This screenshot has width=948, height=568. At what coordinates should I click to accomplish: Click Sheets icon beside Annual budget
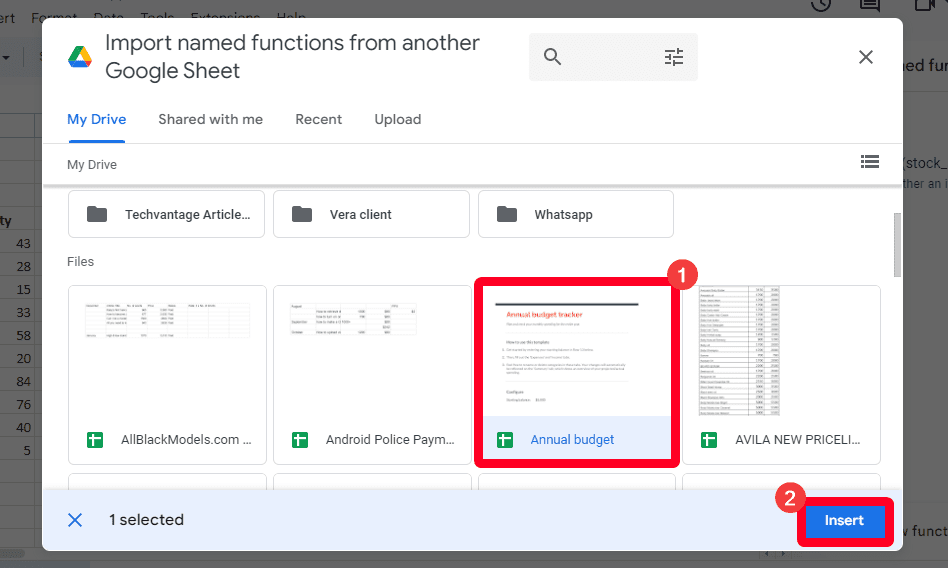[506, 440]
